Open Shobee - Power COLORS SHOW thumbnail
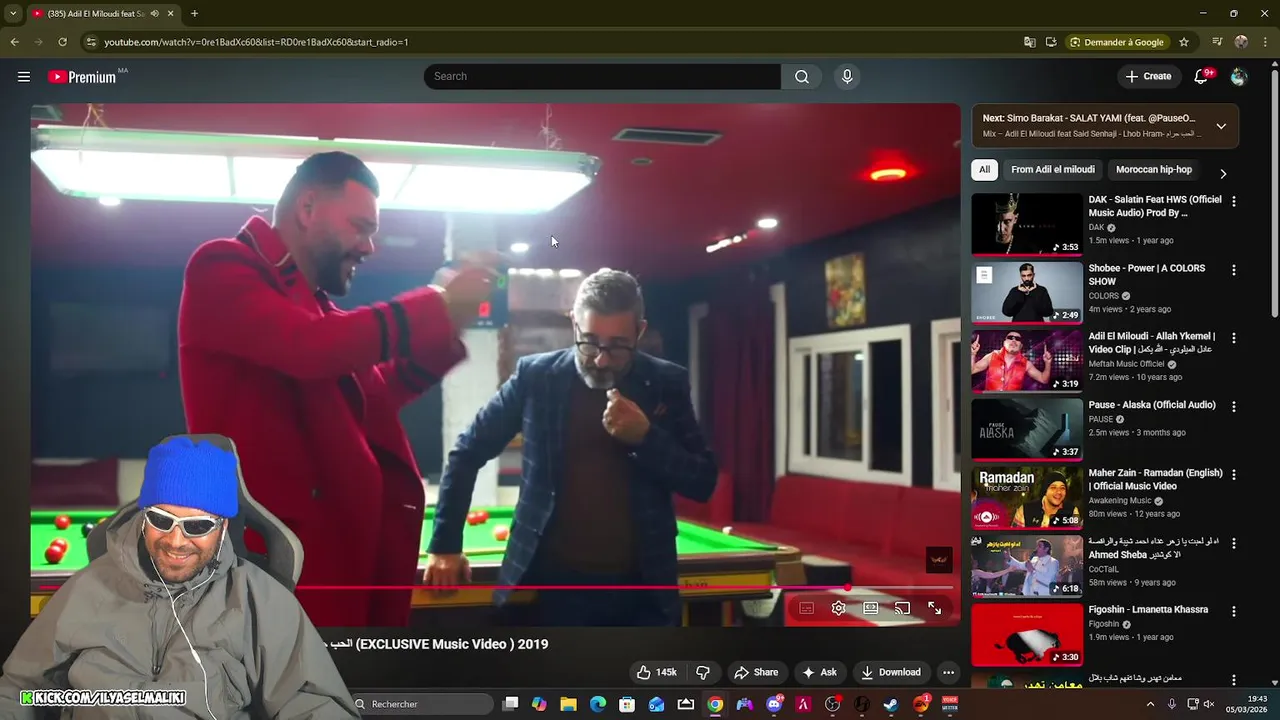The image size is (1280, 720). click(1027, 293)
